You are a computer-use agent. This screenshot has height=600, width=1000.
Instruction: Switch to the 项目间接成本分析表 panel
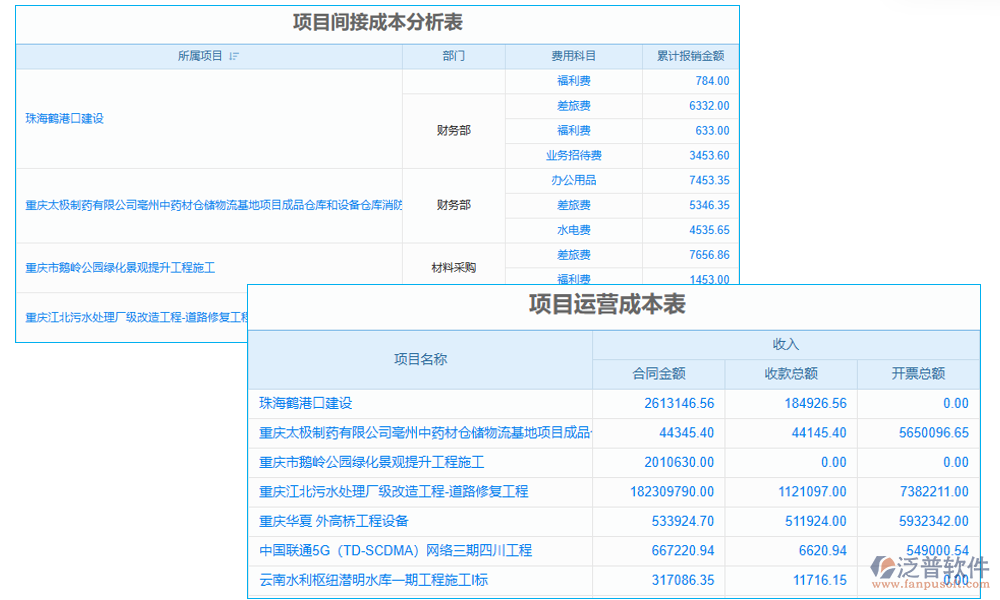click(x=376, y=23)
